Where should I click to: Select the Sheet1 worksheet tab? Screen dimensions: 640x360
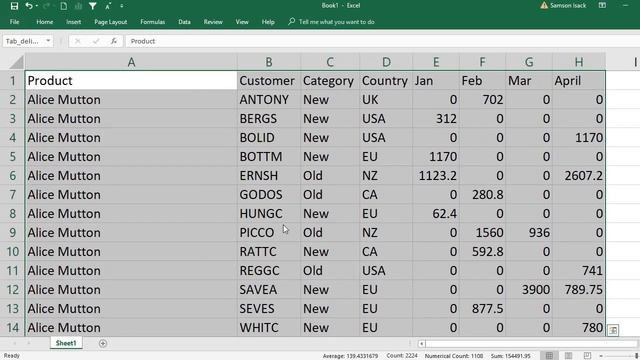[x=66, y=343]
